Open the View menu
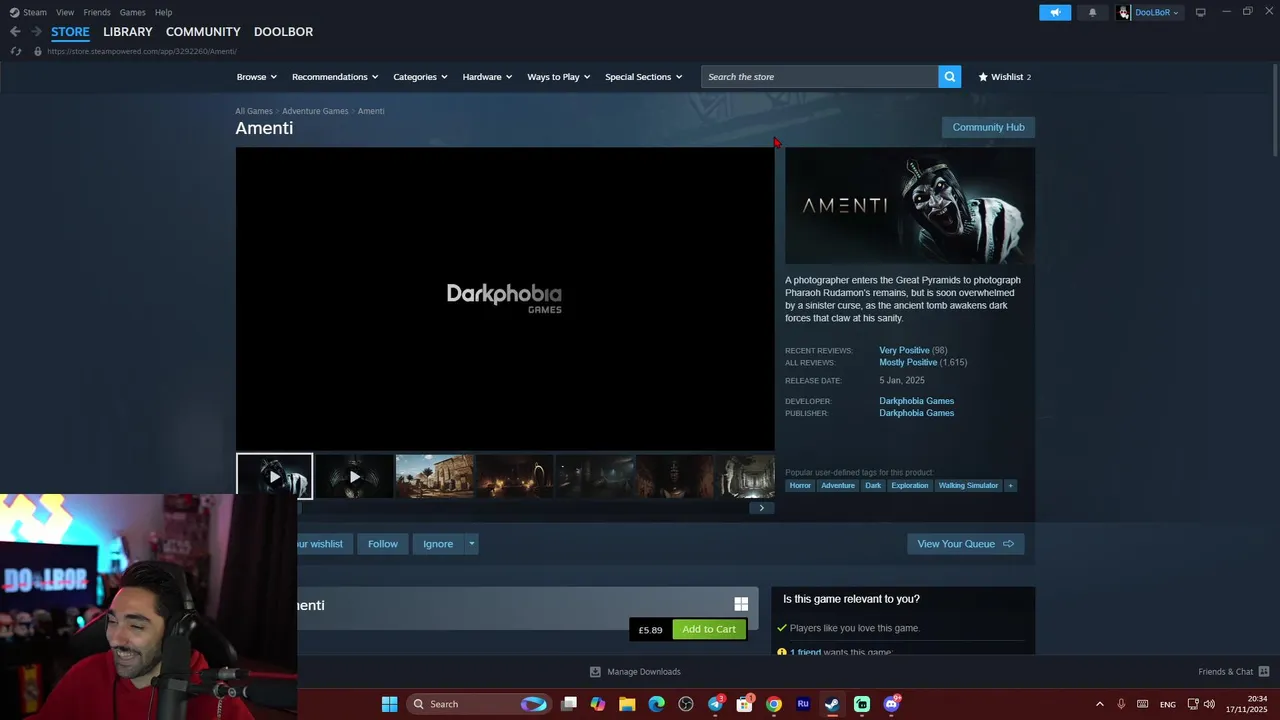 point(65,12)
